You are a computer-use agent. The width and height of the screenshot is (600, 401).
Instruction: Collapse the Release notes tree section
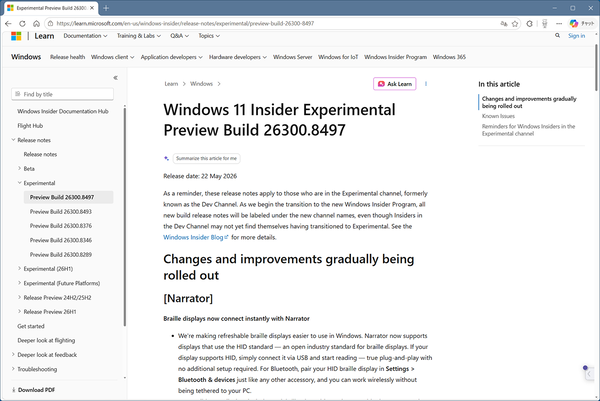[x=13, y=140]
